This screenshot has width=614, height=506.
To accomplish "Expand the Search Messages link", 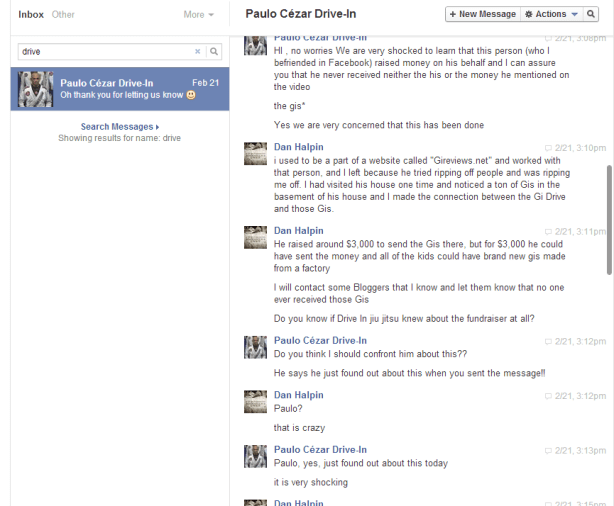I will click(x=119, y=127).
